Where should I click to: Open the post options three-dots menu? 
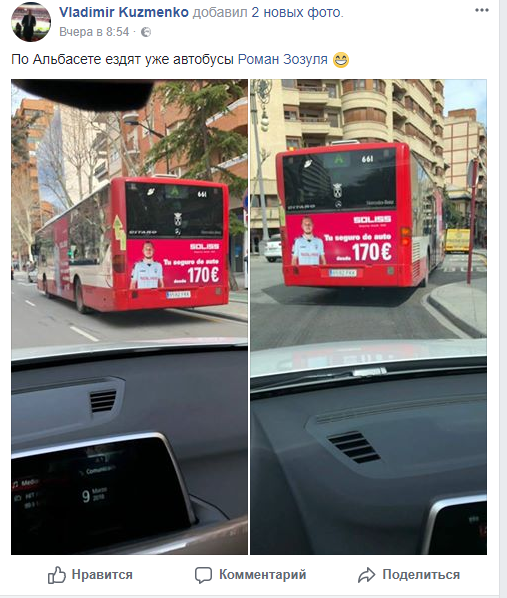[x=482, y=10]
